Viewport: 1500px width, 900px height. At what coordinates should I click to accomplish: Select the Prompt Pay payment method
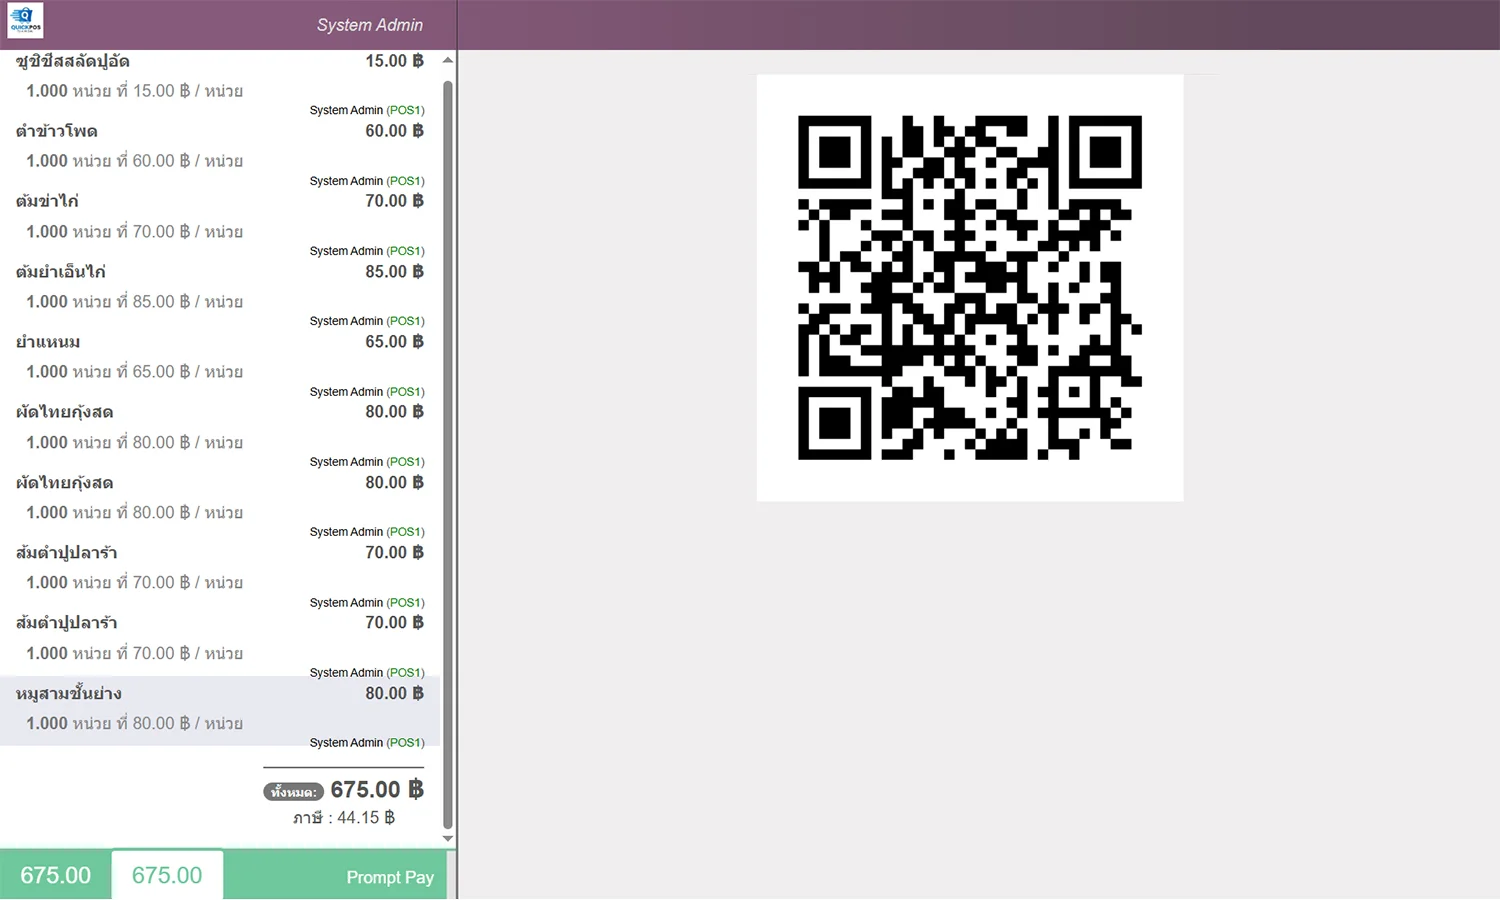[x=389, y=877]
